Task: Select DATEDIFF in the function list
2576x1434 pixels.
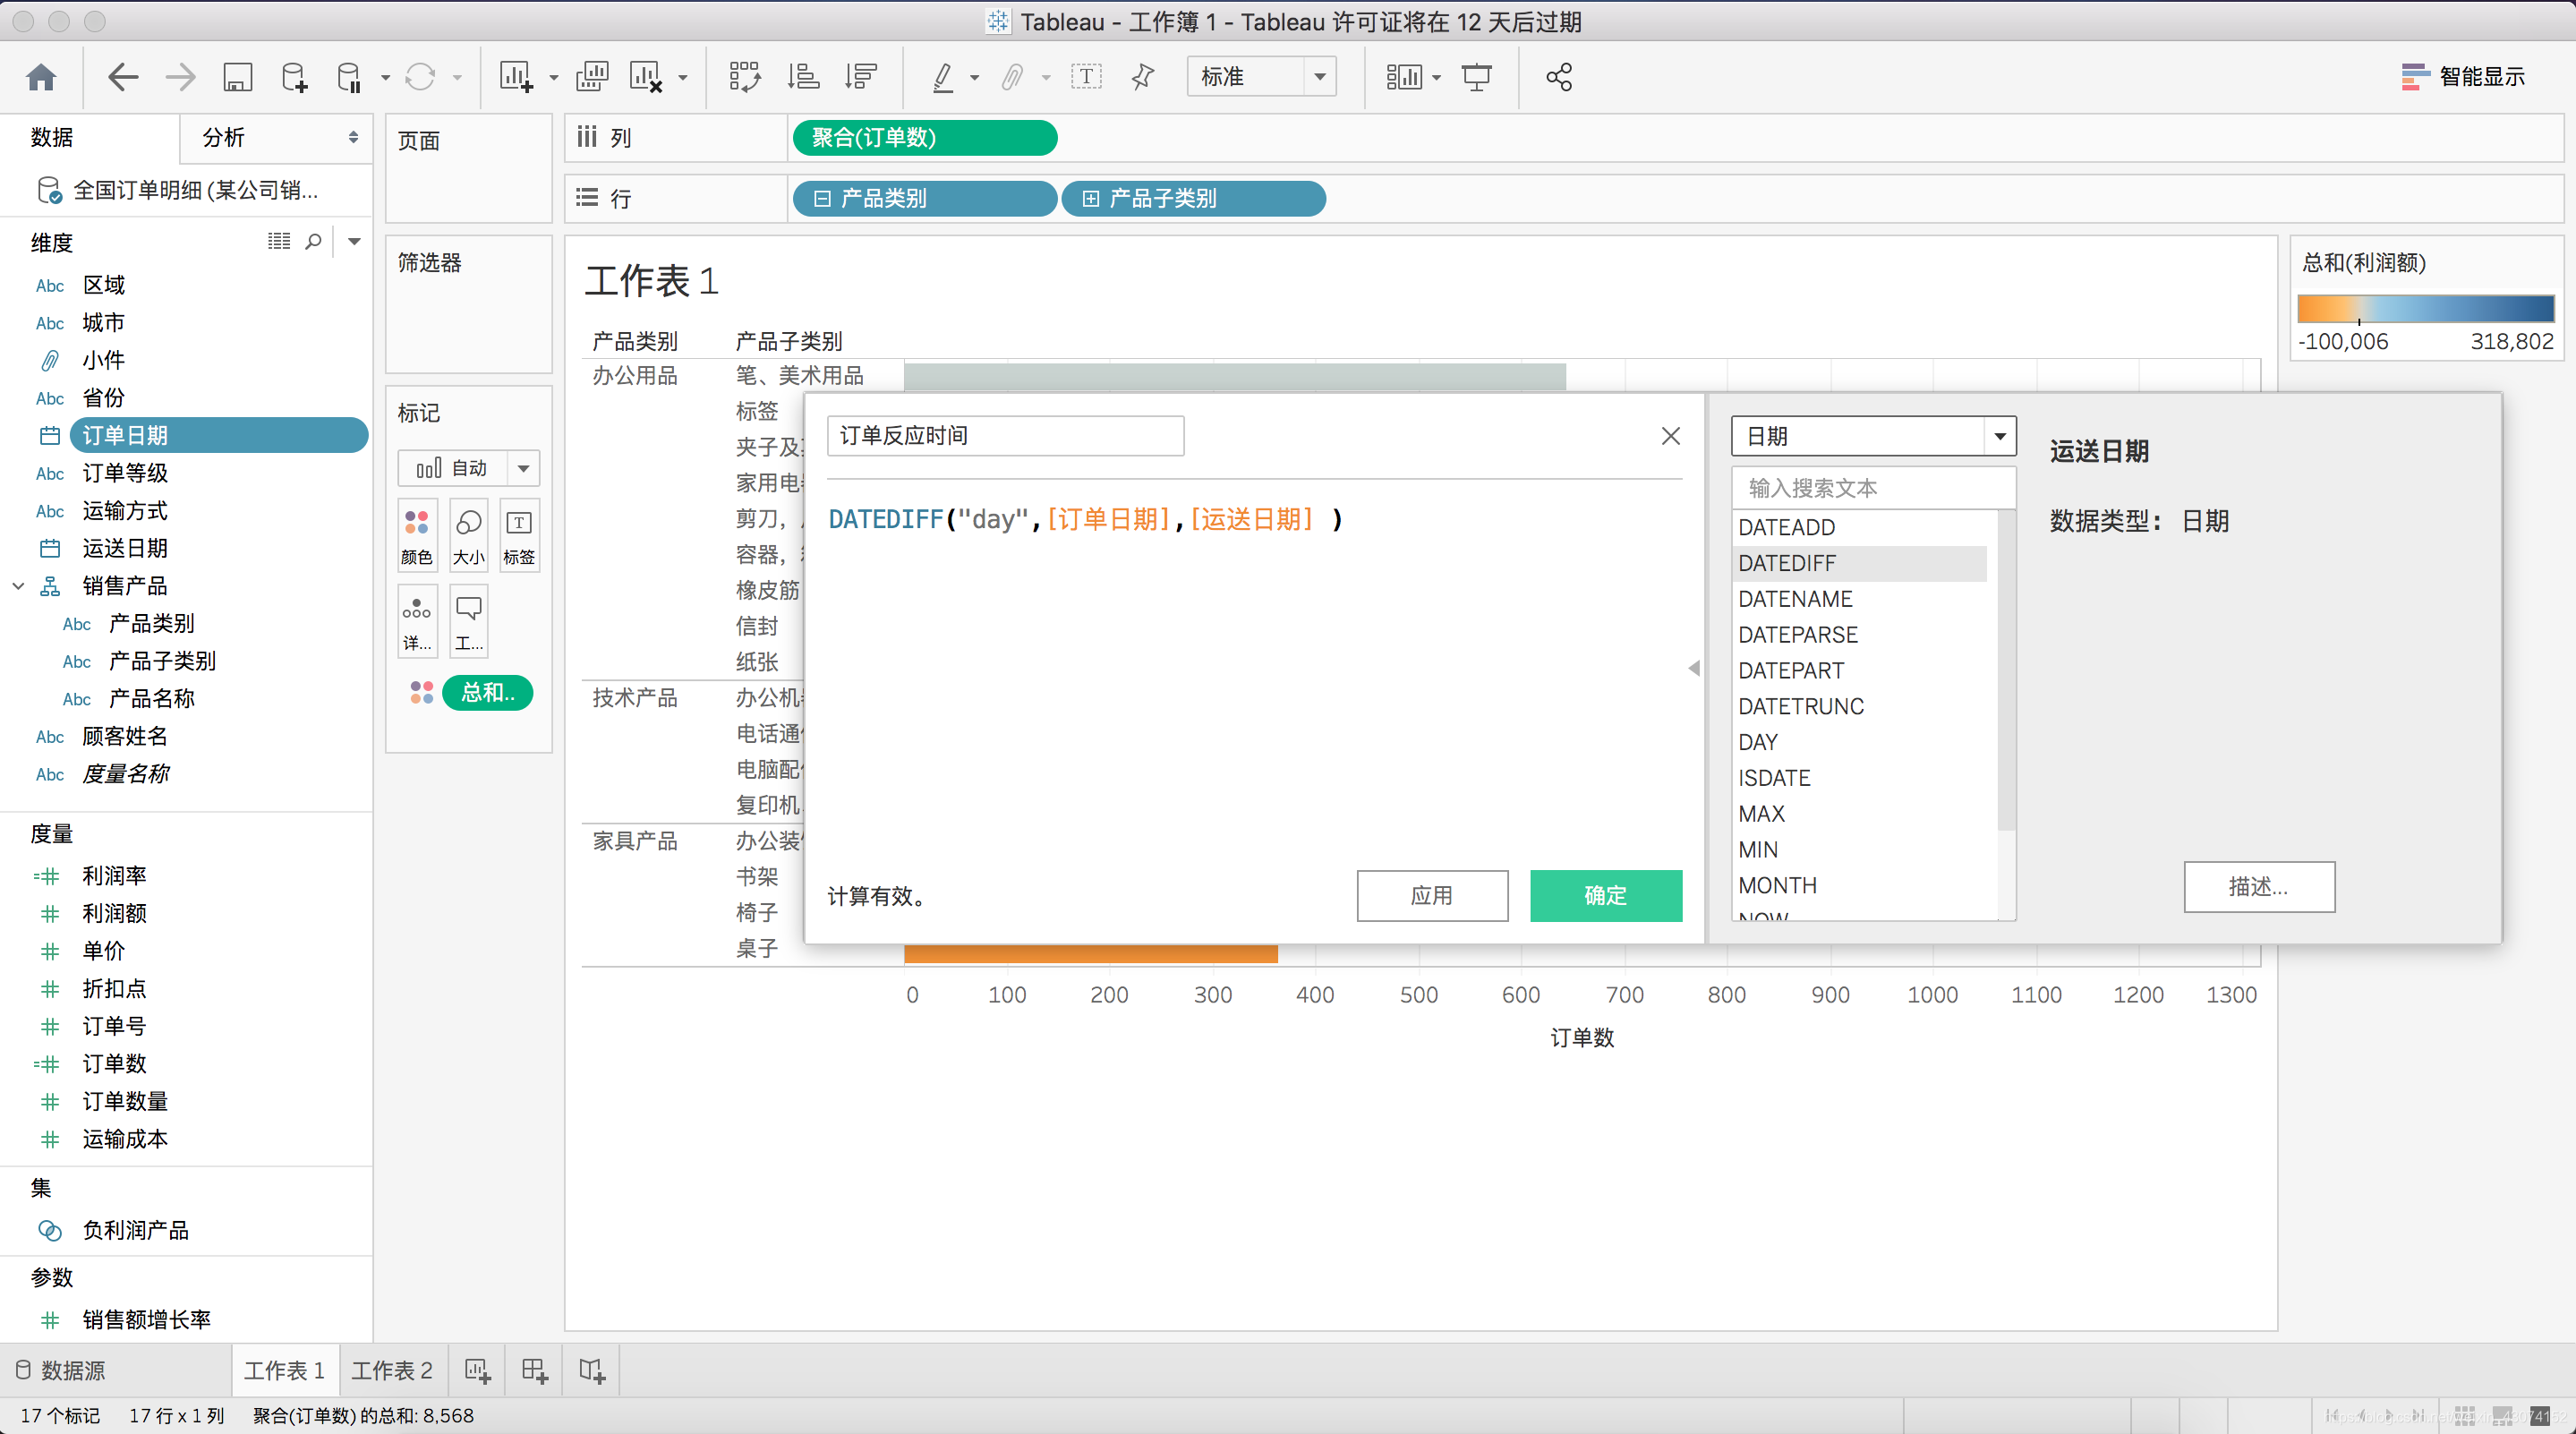Action: point(1860,563)
